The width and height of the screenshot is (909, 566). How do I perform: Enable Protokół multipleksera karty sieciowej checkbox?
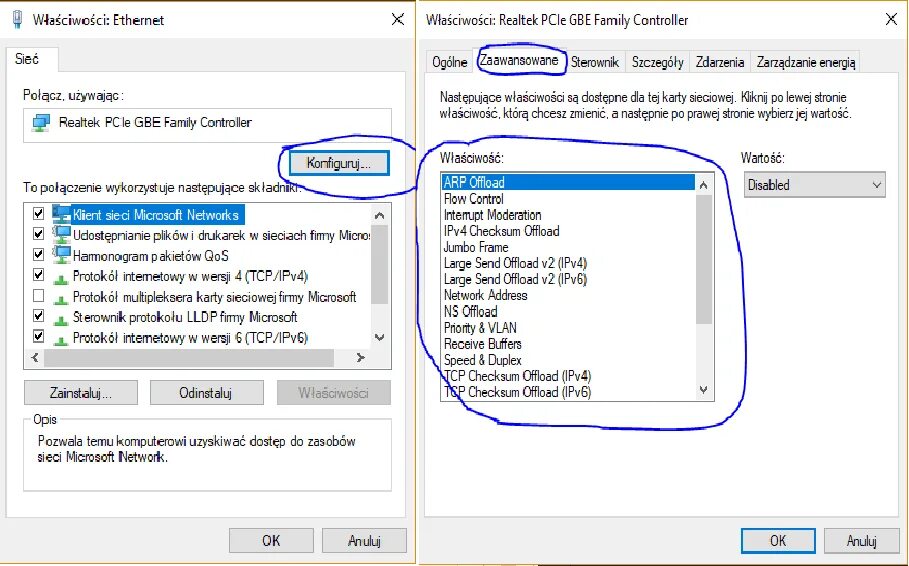click(x=38, y=296)
